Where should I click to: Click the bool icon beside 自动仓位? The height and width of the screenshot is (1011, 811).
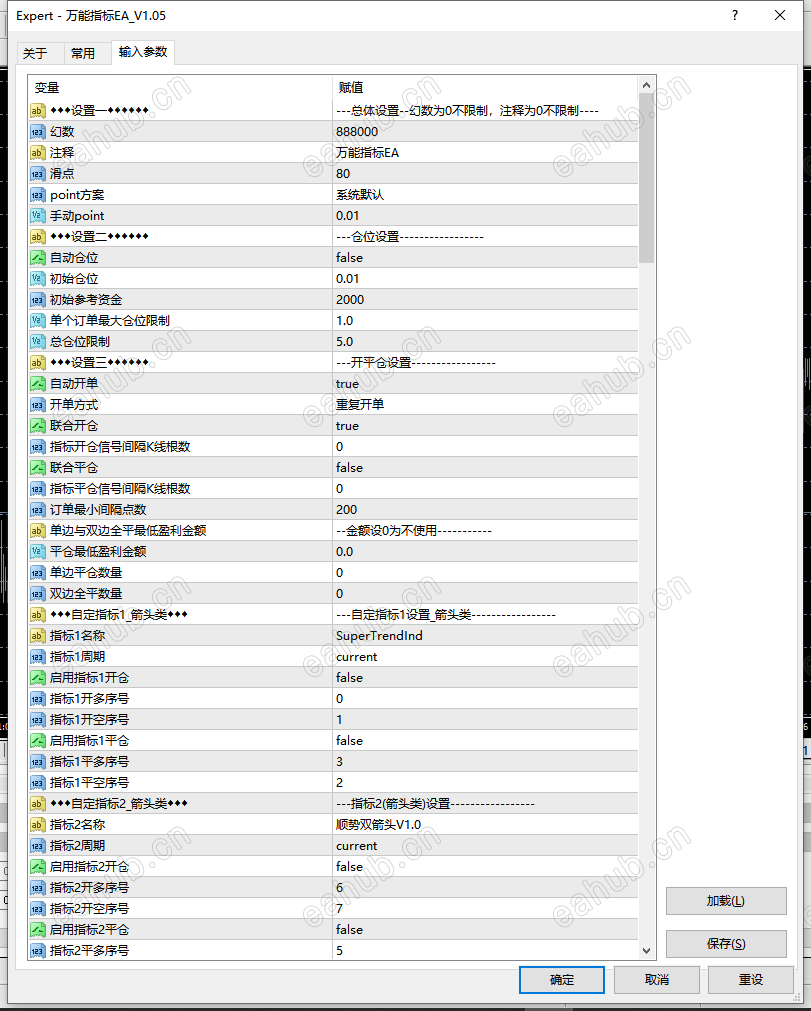[x=37, y=258]
